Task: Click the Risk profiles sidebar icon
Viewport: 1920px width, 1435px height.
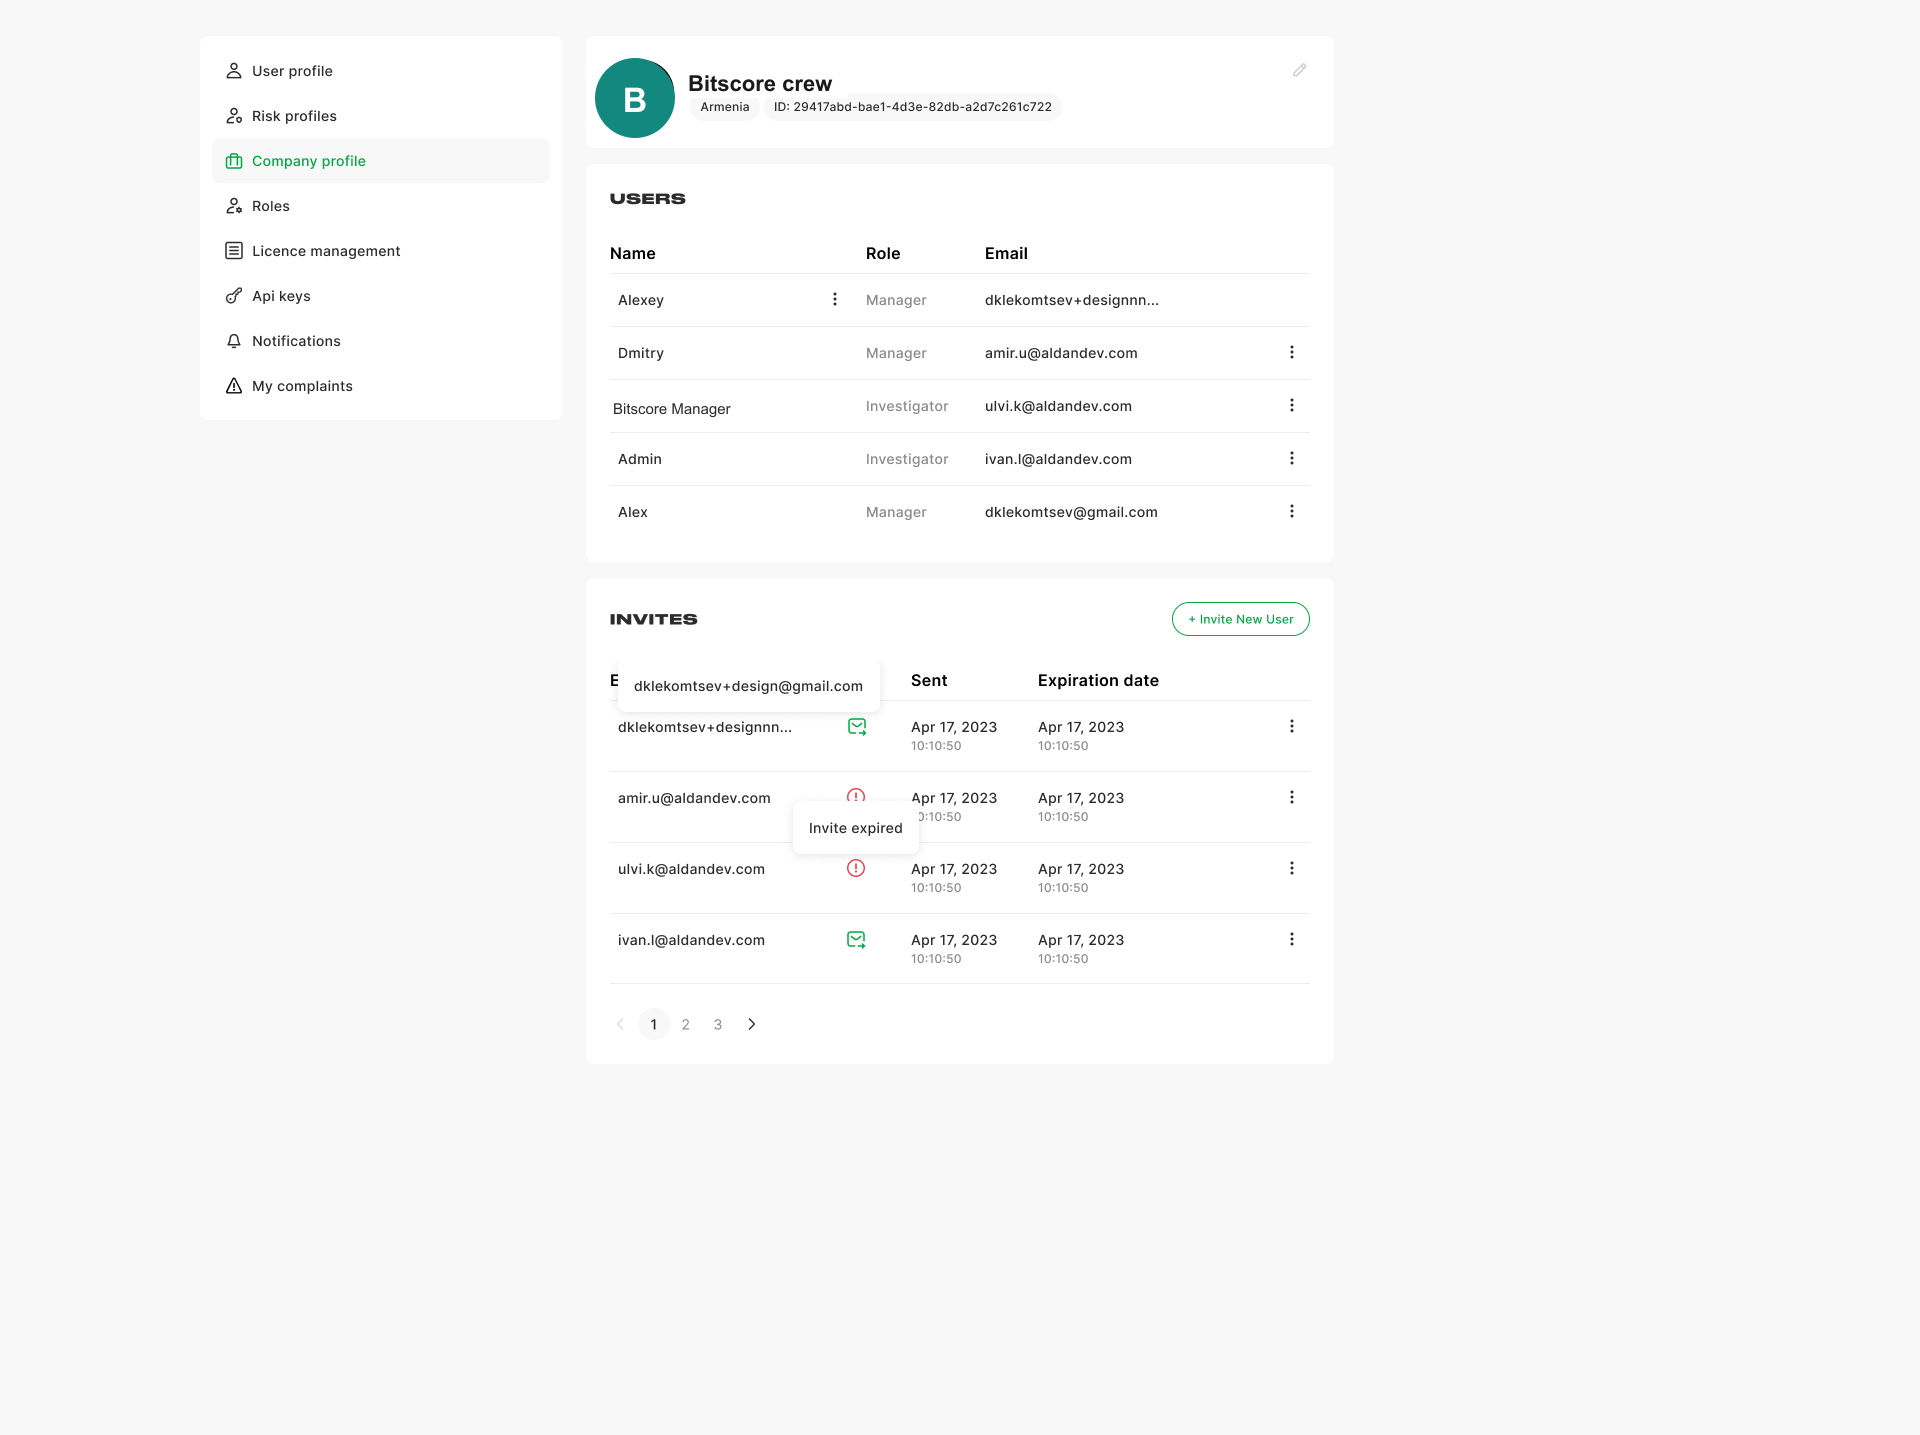Action: click(x=234, y=116)
